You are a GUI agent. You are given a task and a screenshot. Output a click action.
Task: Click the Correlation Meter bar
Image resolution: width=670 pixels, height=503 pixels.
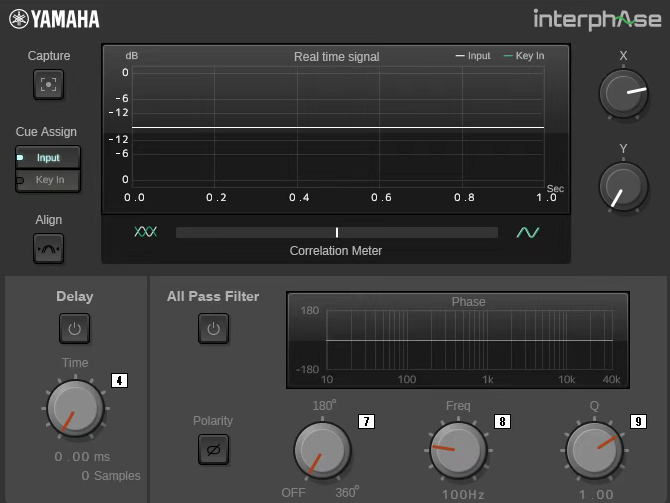tap(337, 232)
